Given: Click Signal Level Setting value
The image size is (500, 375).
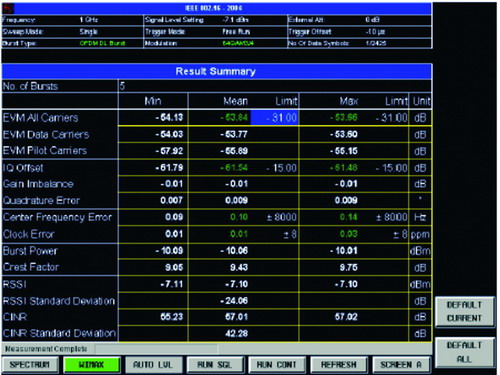Looking at the screenshot, I should coord(235,20).
